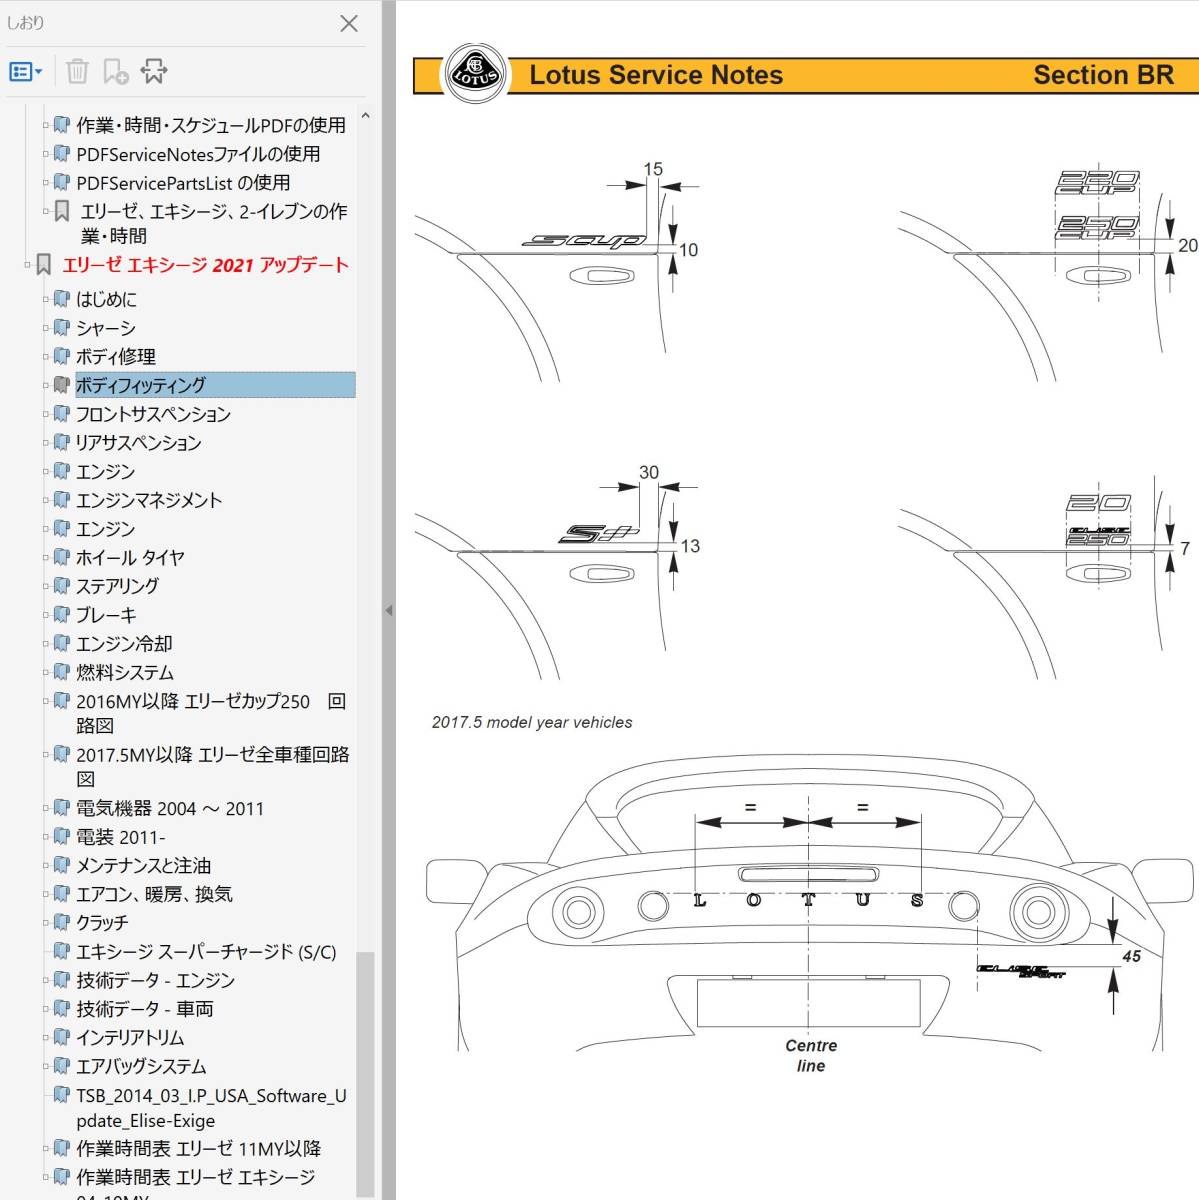Expand the 燃料システム bookmark node

(46, 673)
